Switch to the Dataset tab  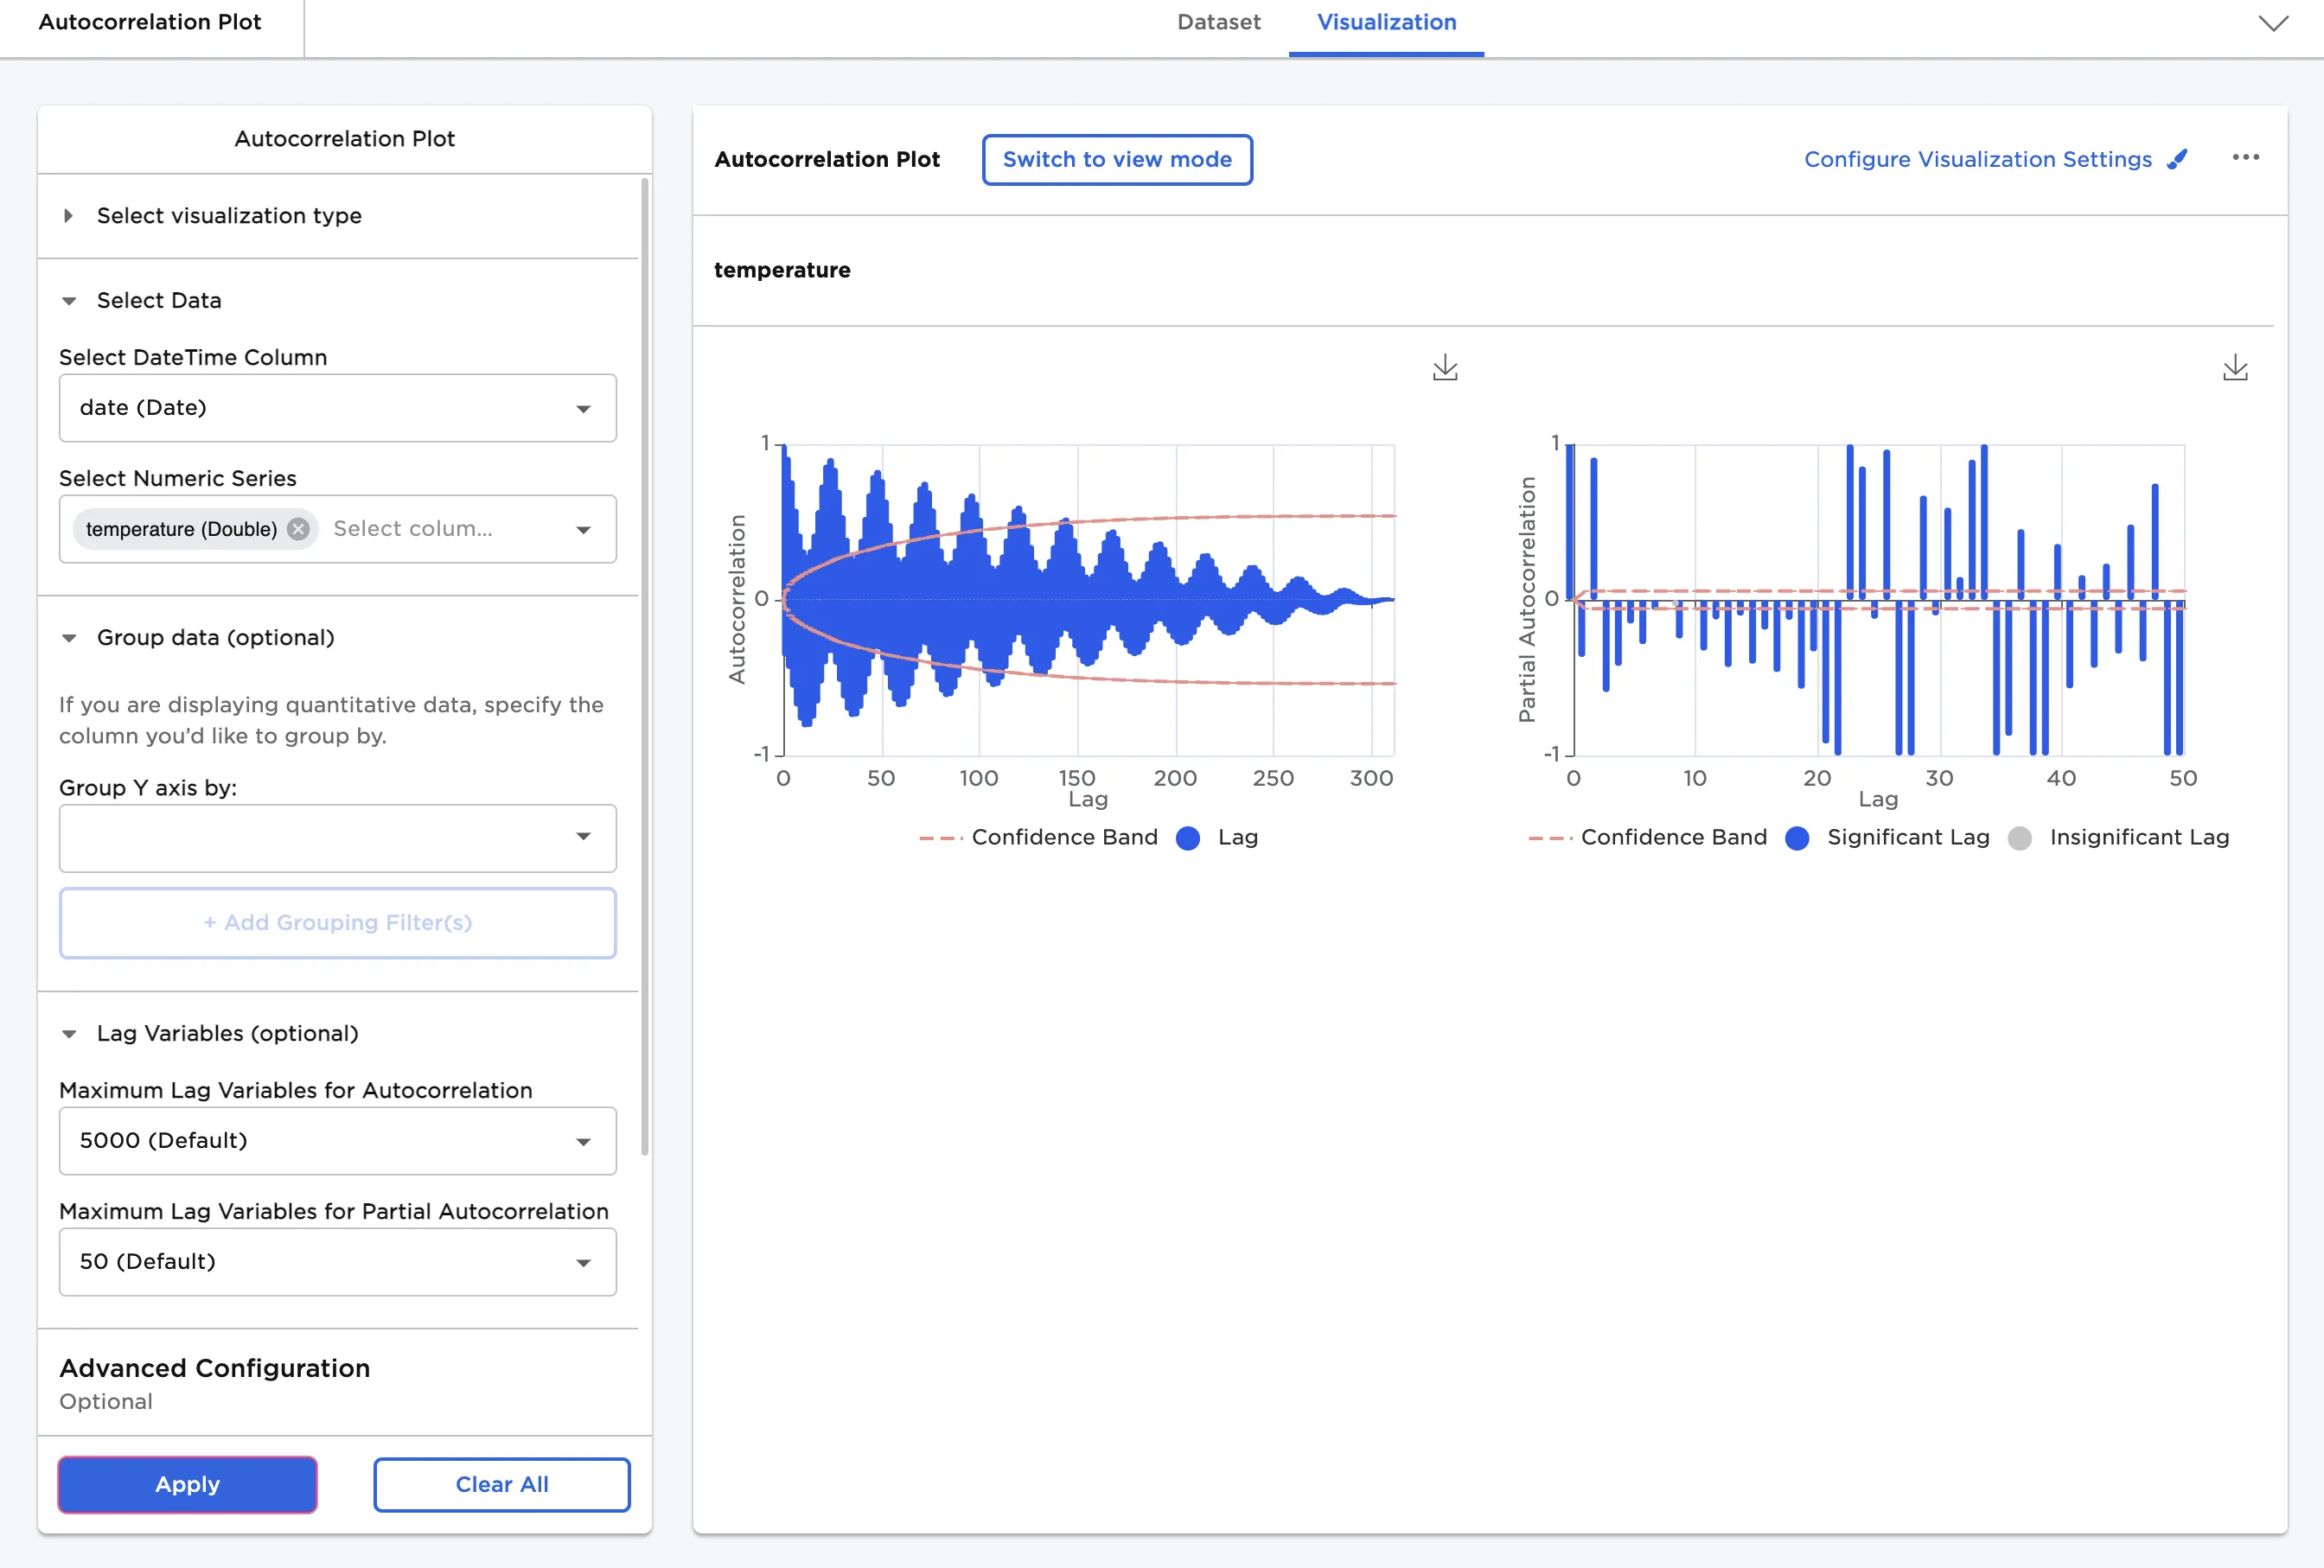click(1218, 23)
